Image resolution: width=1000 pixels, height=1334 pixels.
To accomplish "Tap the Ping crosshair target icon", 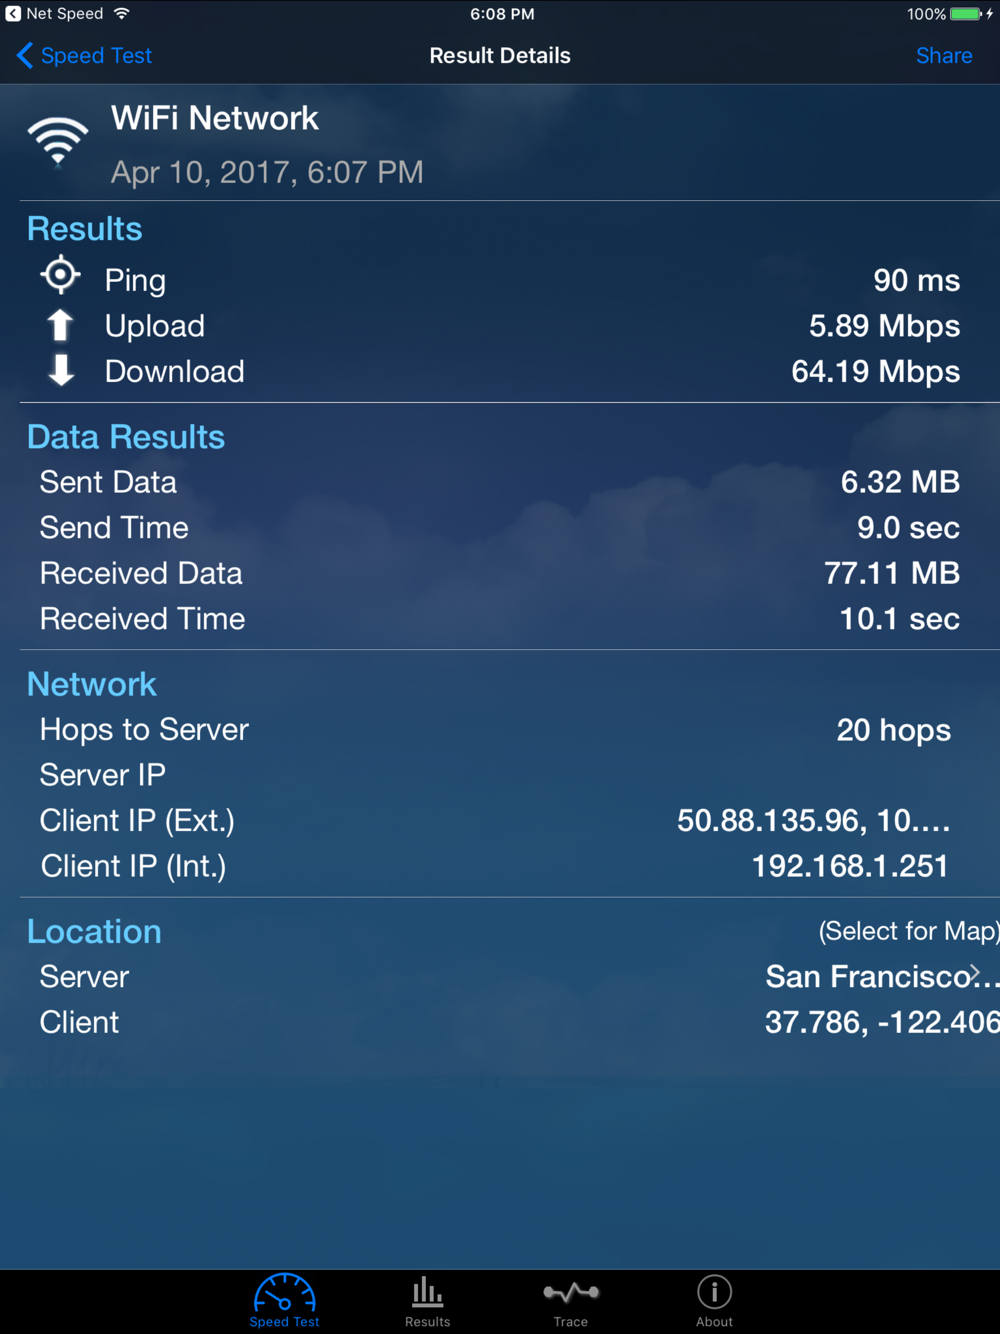I will pyautogui.click(x=61, y=275).
